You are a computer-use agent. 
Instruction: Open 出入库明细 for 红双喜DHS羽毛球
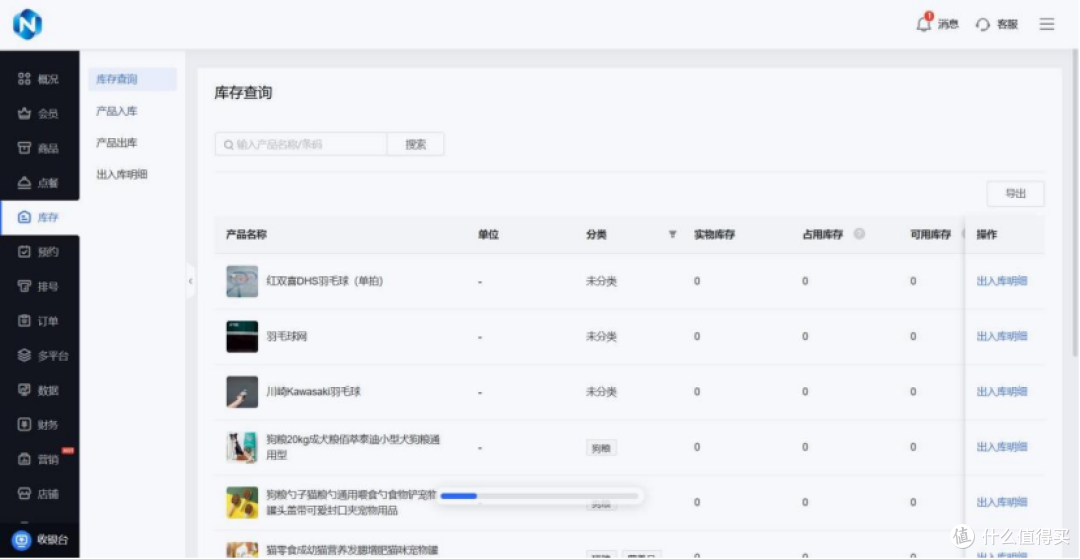click(1002, 281)
